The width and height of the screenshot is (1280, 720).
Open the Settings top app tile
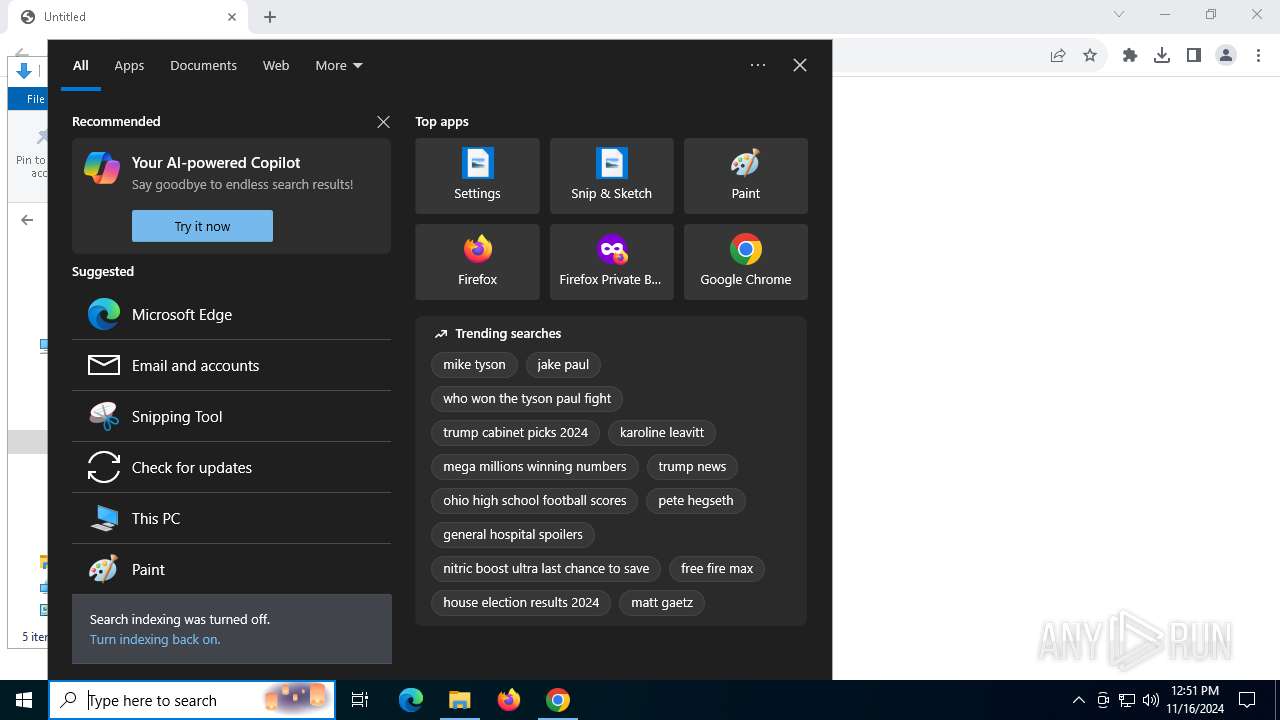(477, 176)
